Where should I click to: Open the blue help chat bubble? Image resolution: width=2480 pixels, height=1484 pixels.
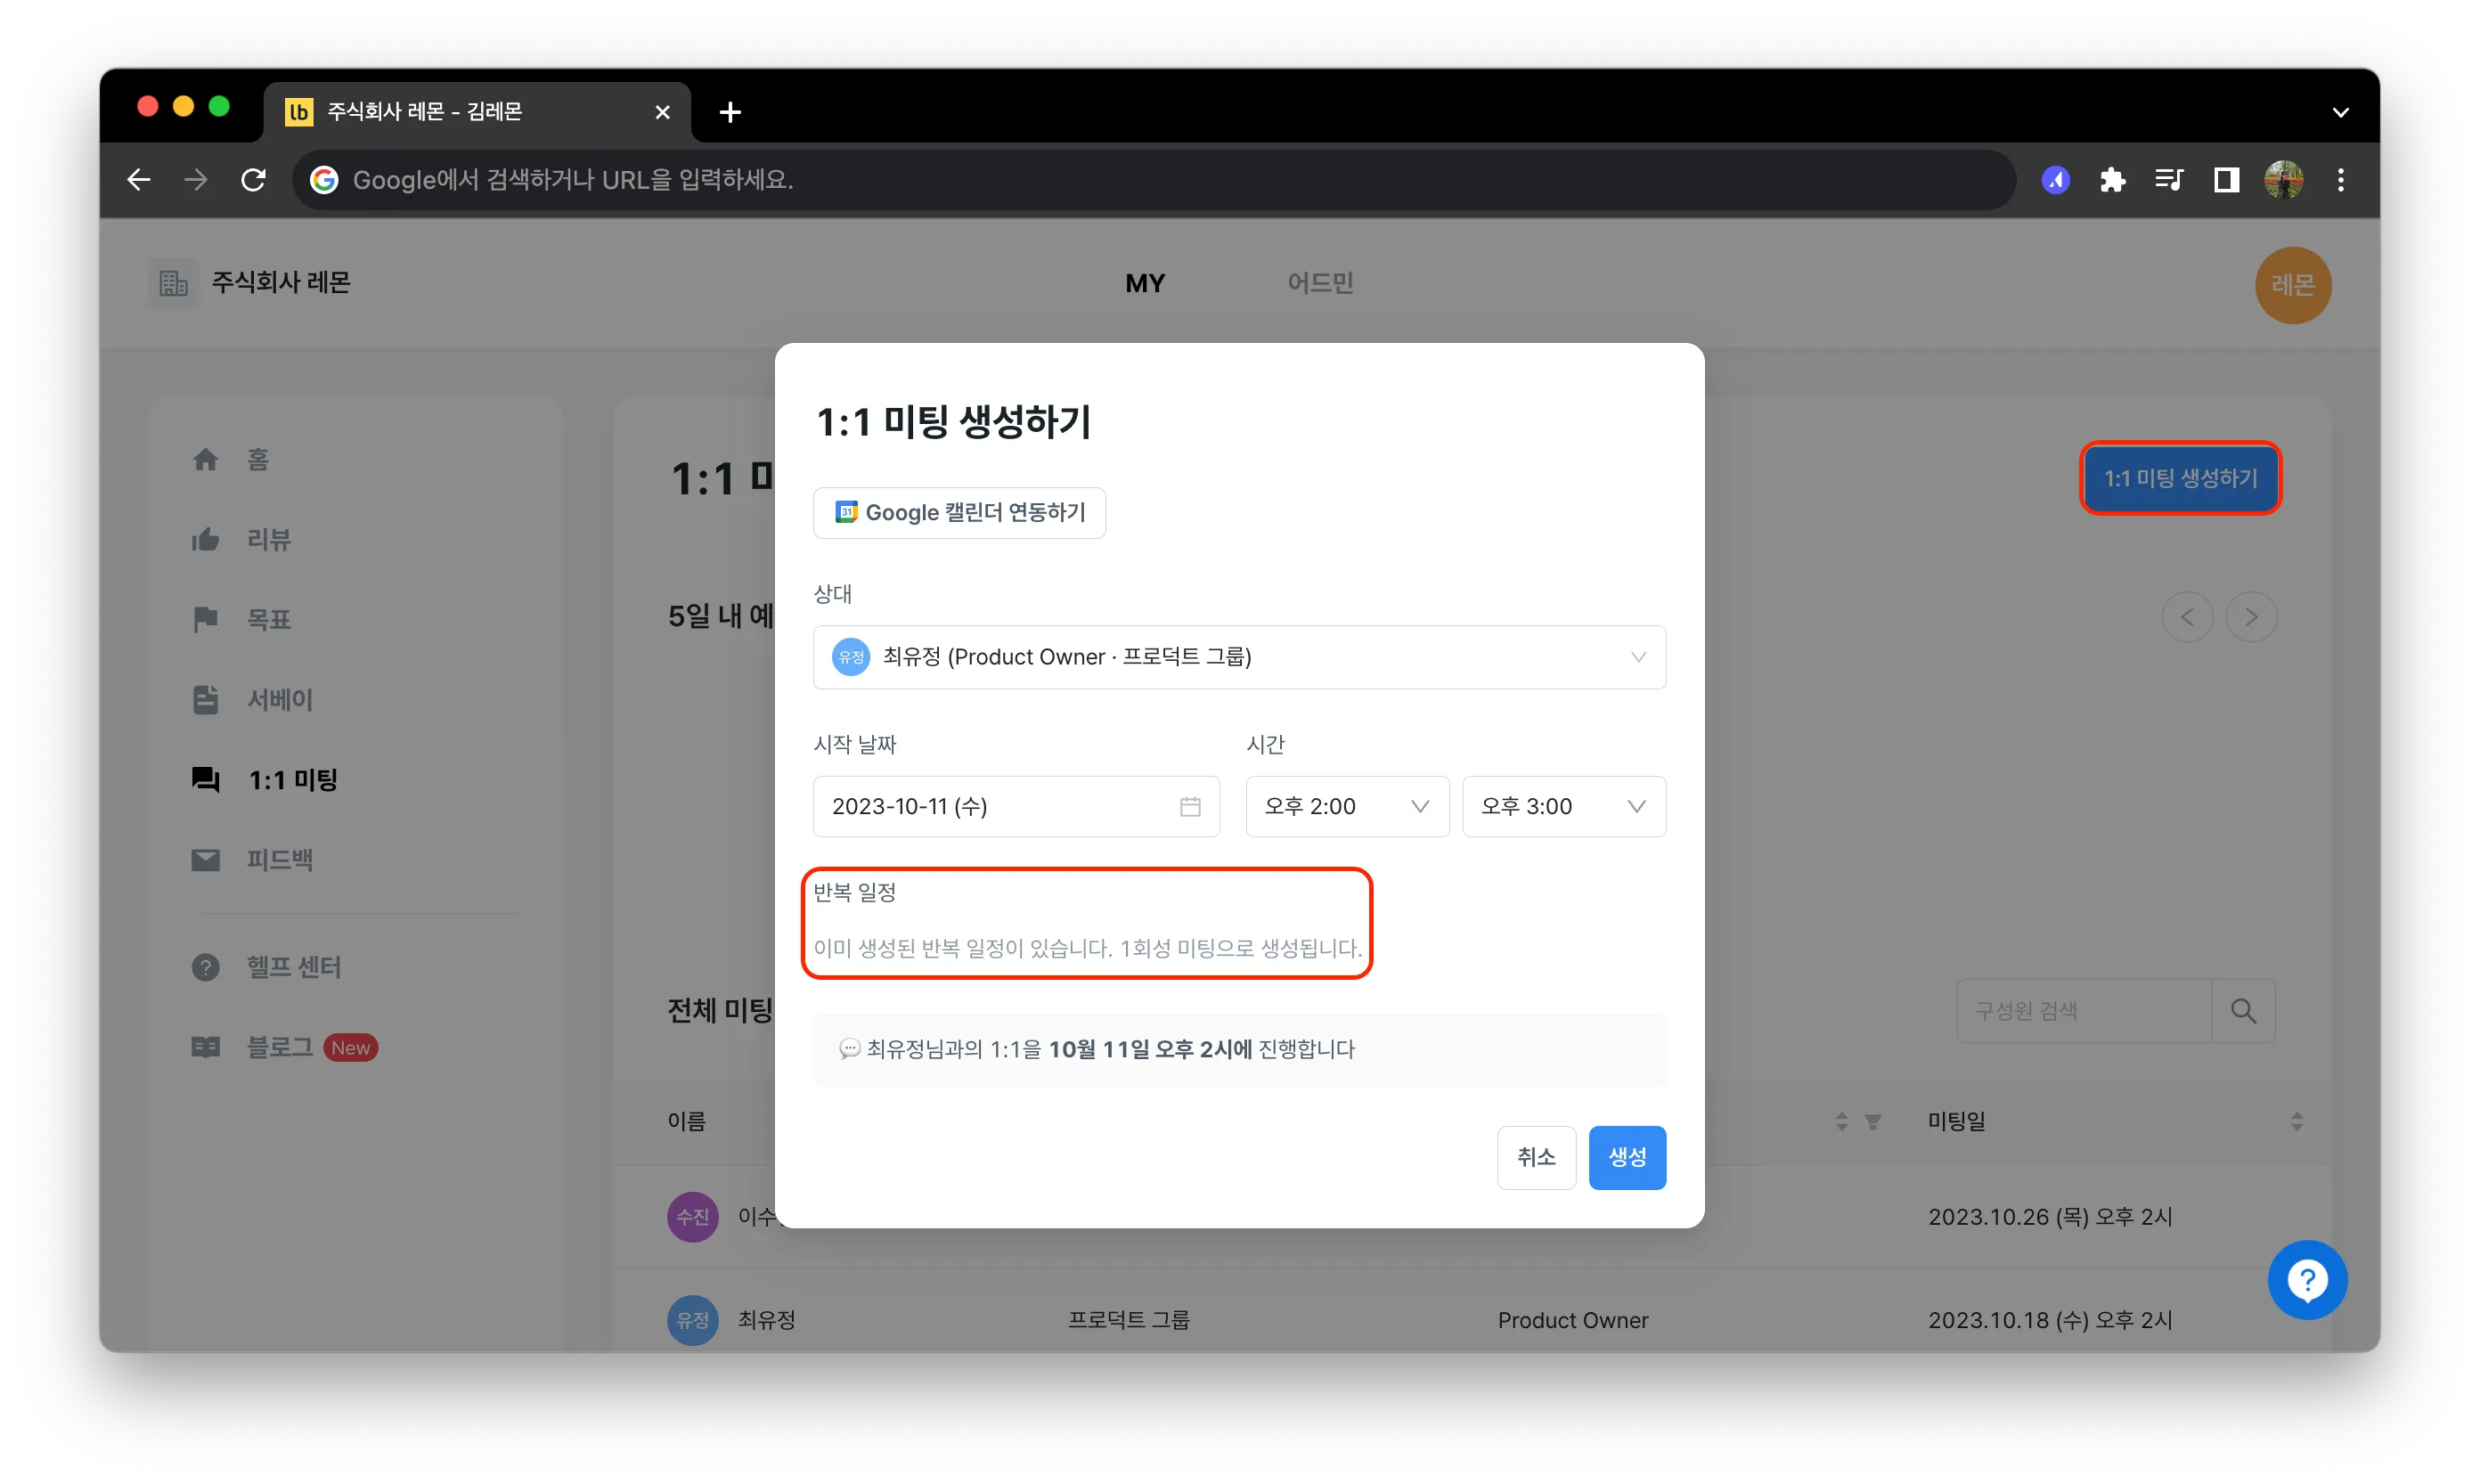tap(2307, 1280)
